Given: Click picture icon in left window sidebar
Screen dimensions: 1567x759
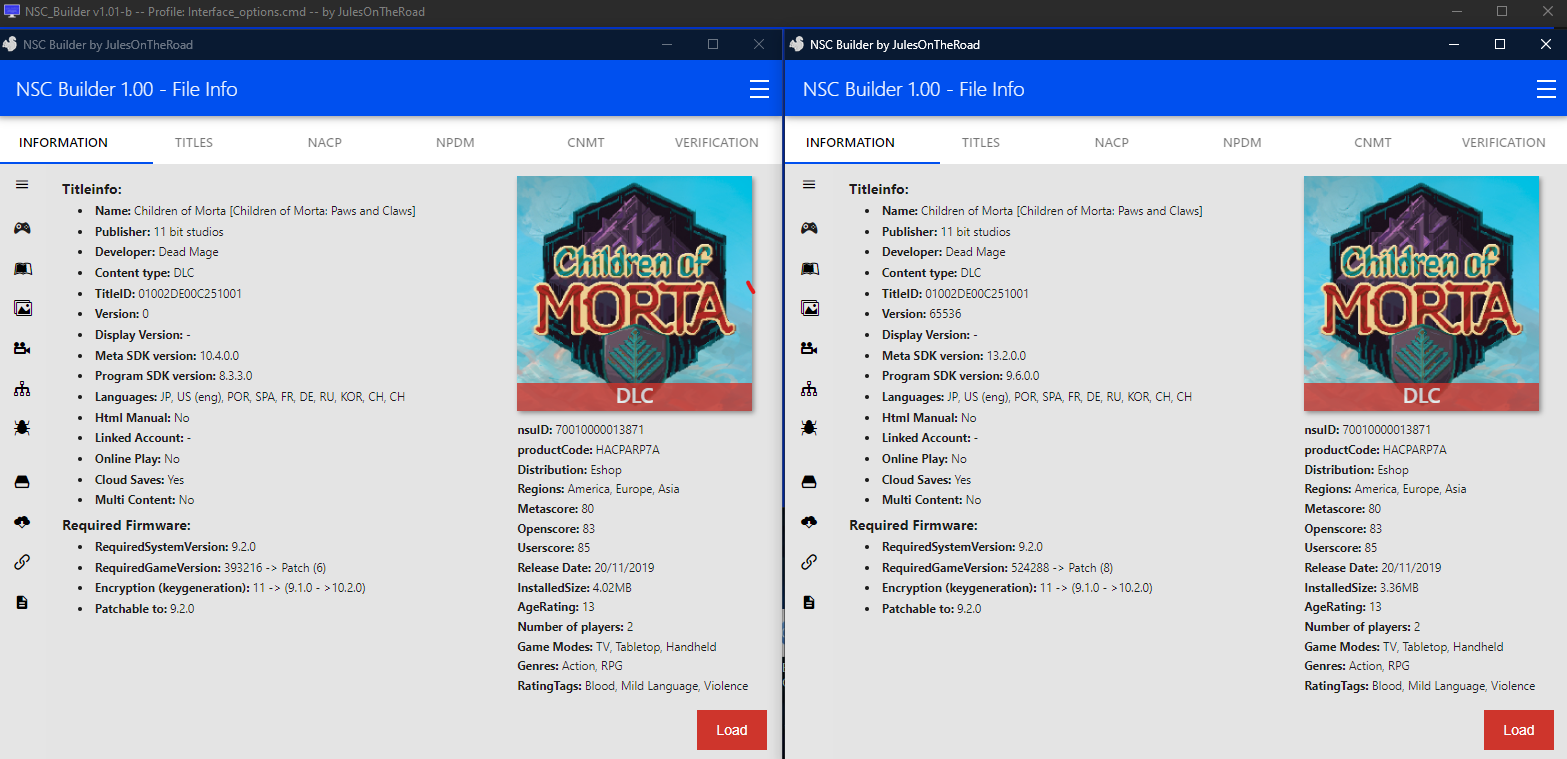Looking at the screenshot, I should point(23,308).
